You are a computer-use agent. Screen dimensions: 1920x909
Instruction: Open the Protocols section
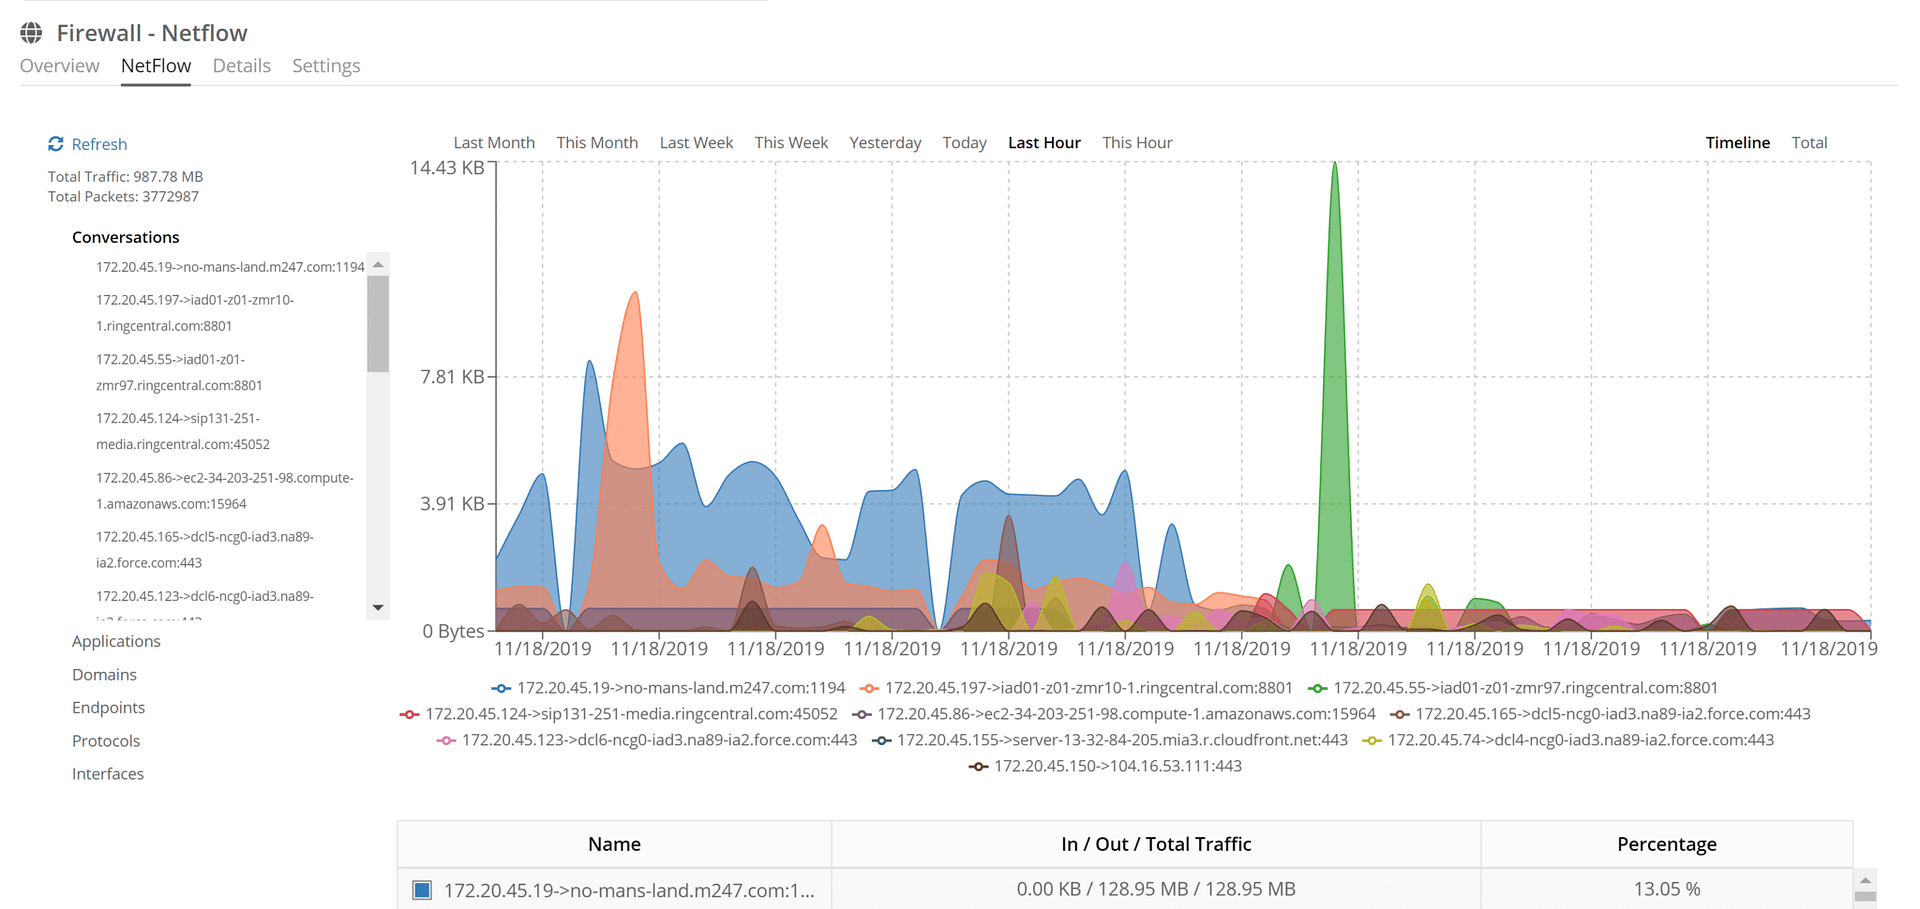coord(106,741)
